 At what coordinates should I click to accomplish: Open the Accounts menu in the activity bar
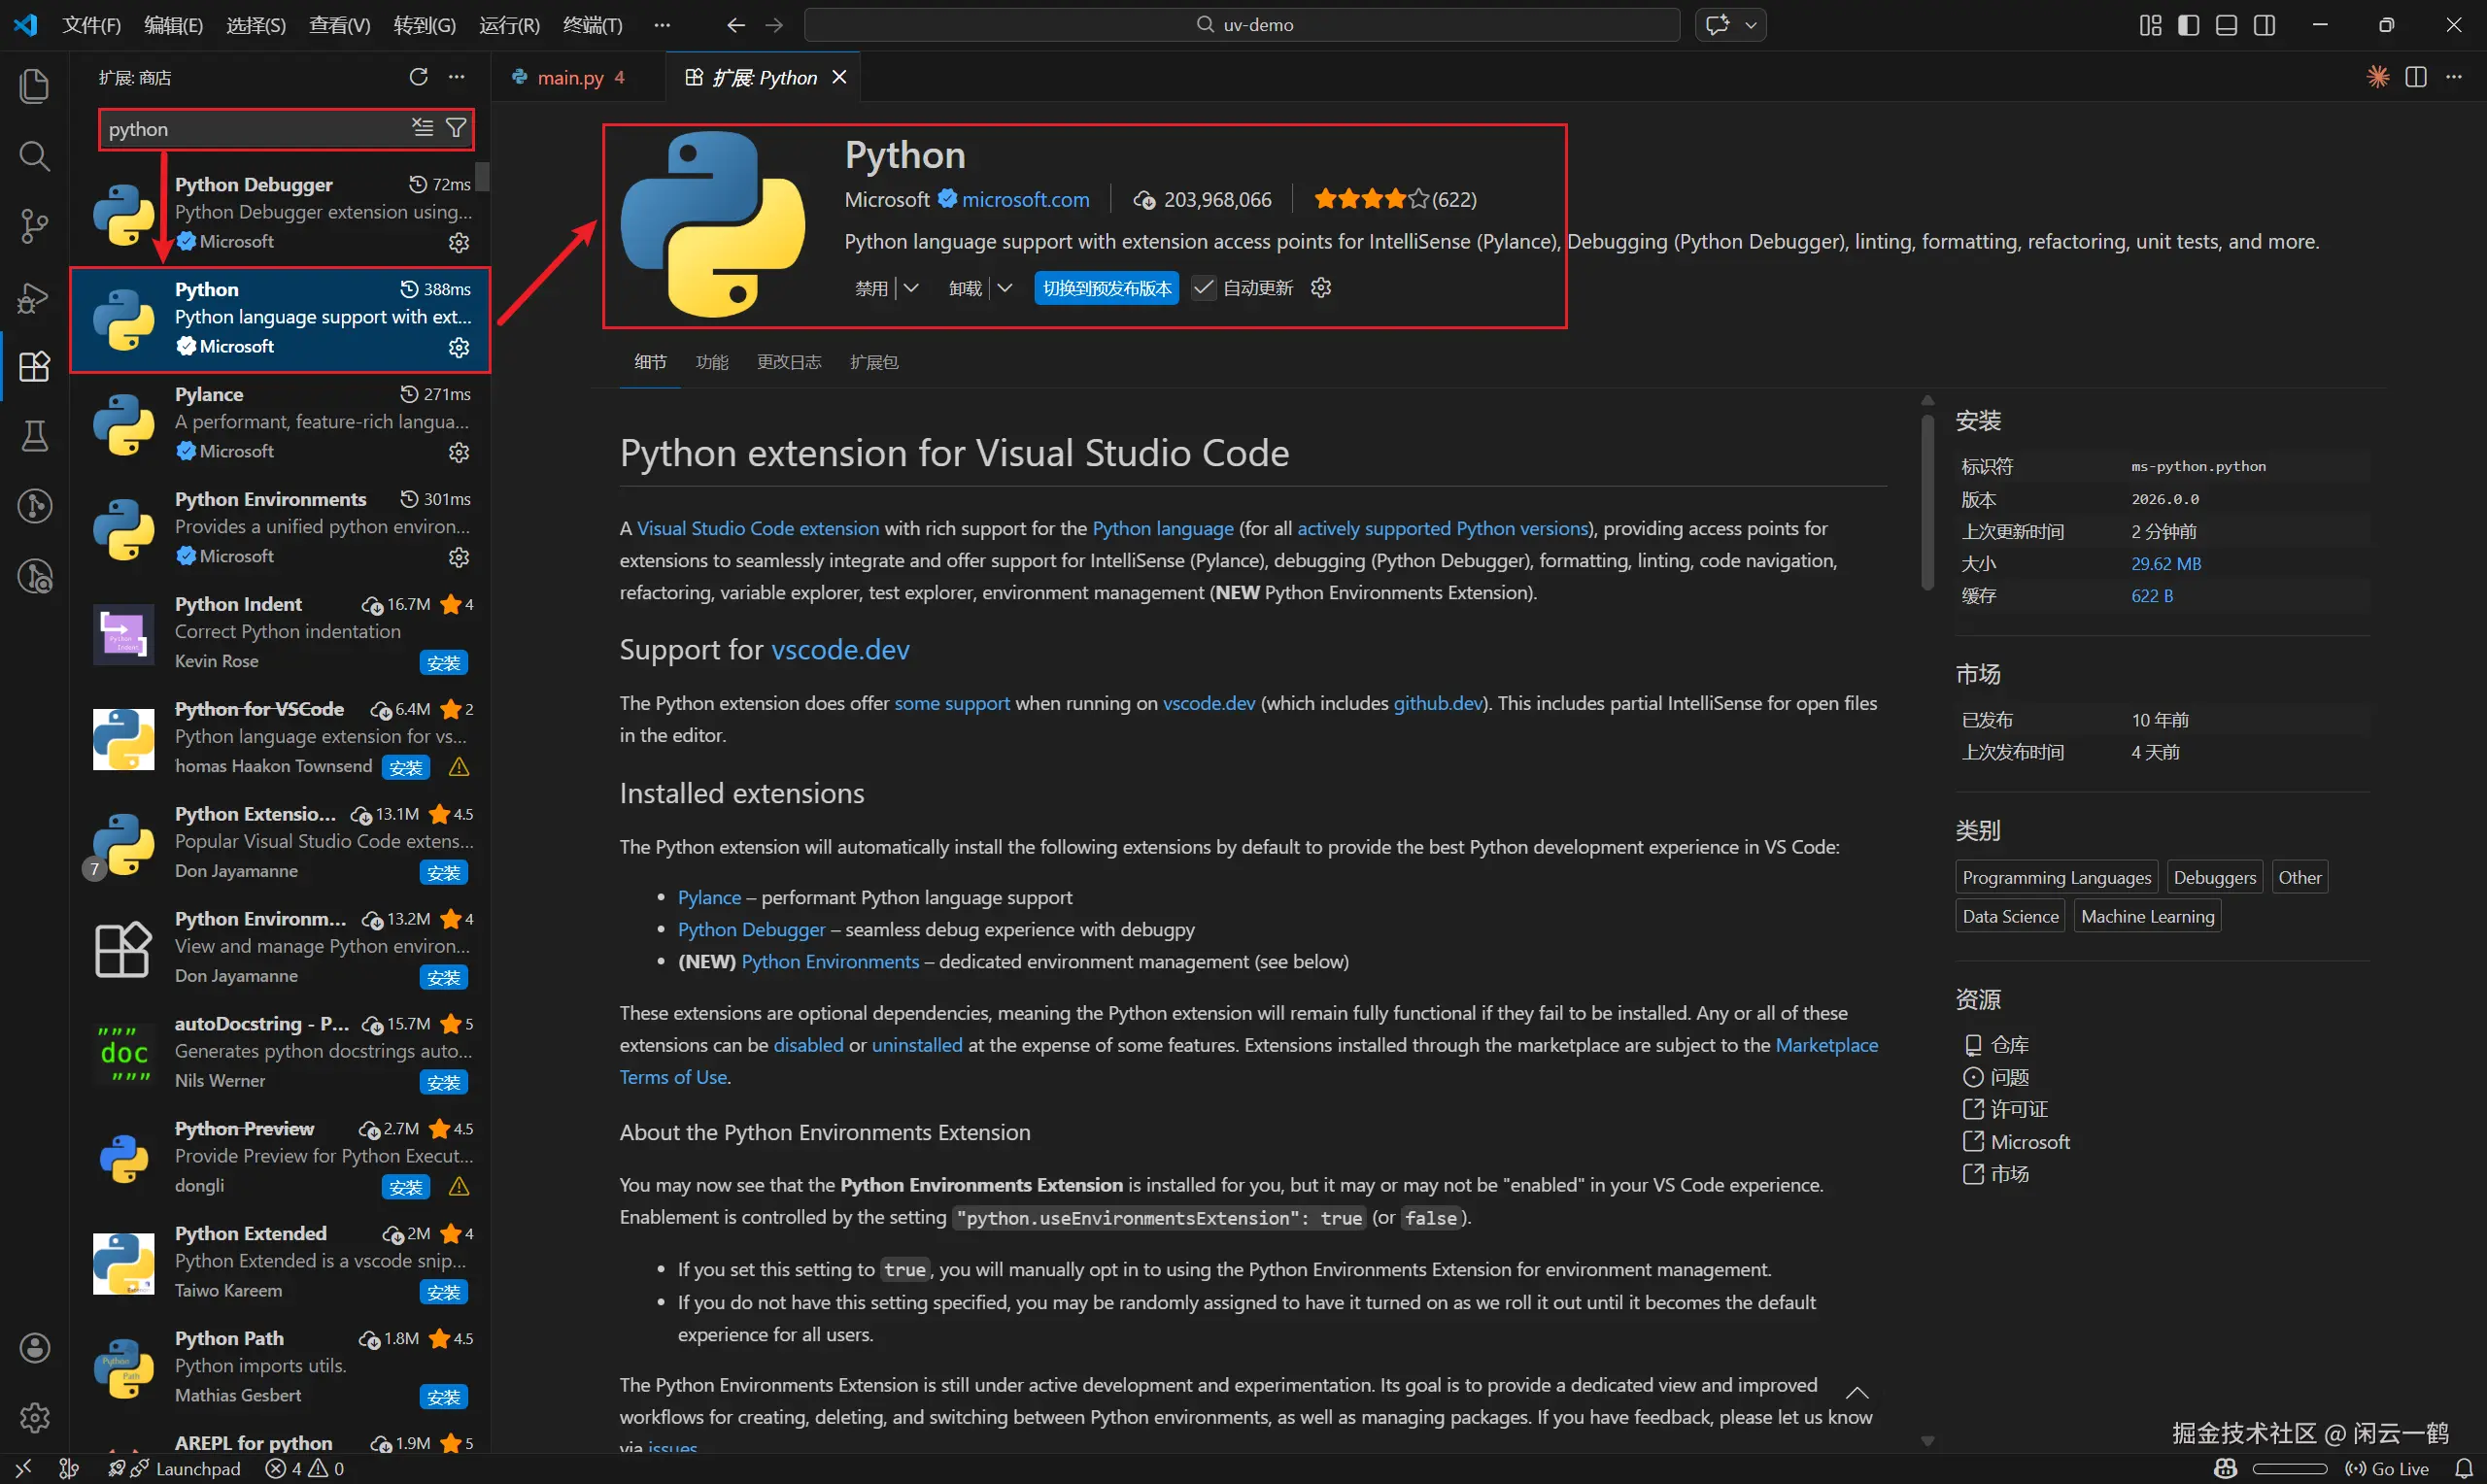point(34,1348)
